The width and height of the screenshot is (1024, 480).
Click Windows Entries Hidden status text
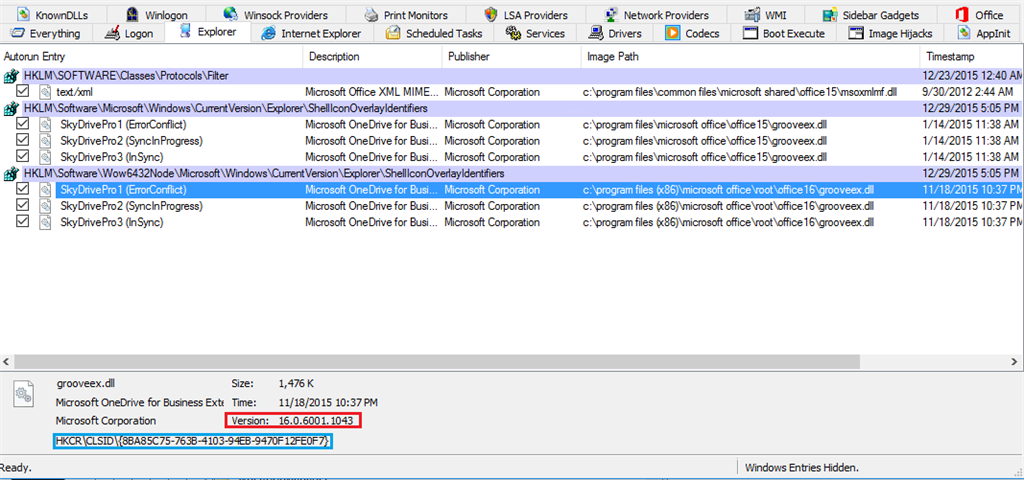tap(801, 468)
